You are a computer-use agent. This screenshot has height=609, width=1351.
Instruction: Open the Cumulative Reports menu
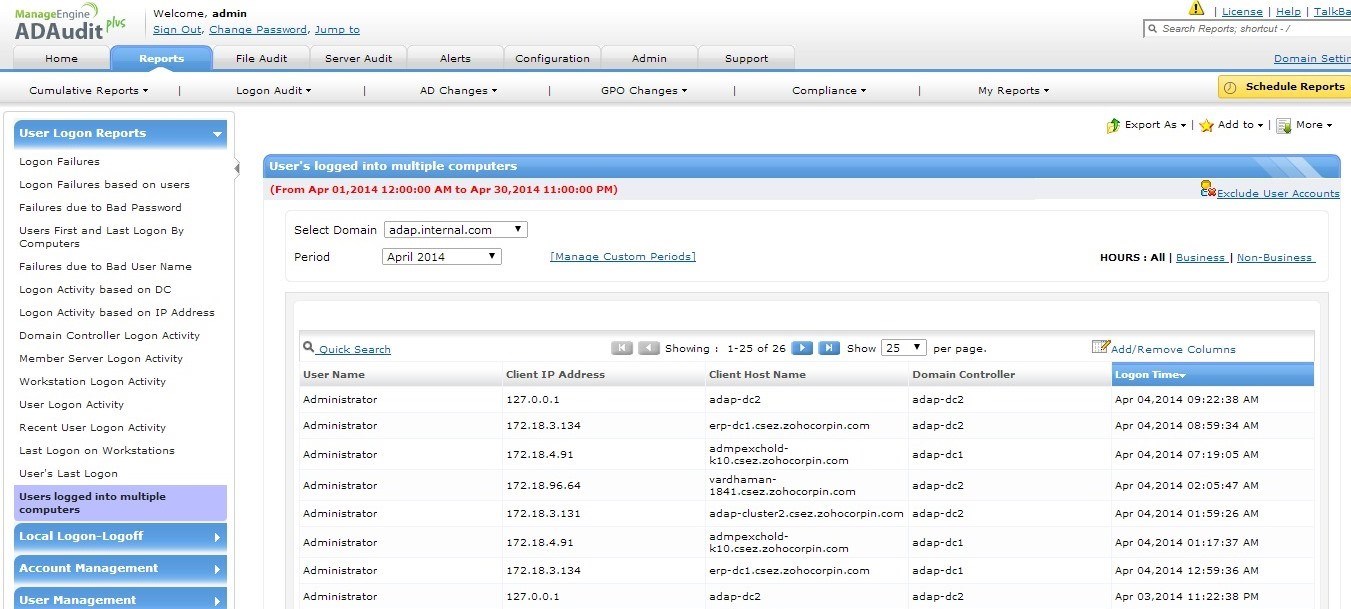click(88, 91)
